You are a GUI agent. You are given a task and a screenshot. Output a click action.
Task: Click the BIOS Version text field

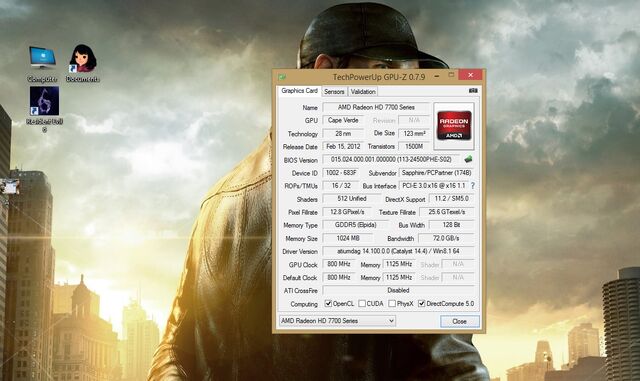coord(391,159)
